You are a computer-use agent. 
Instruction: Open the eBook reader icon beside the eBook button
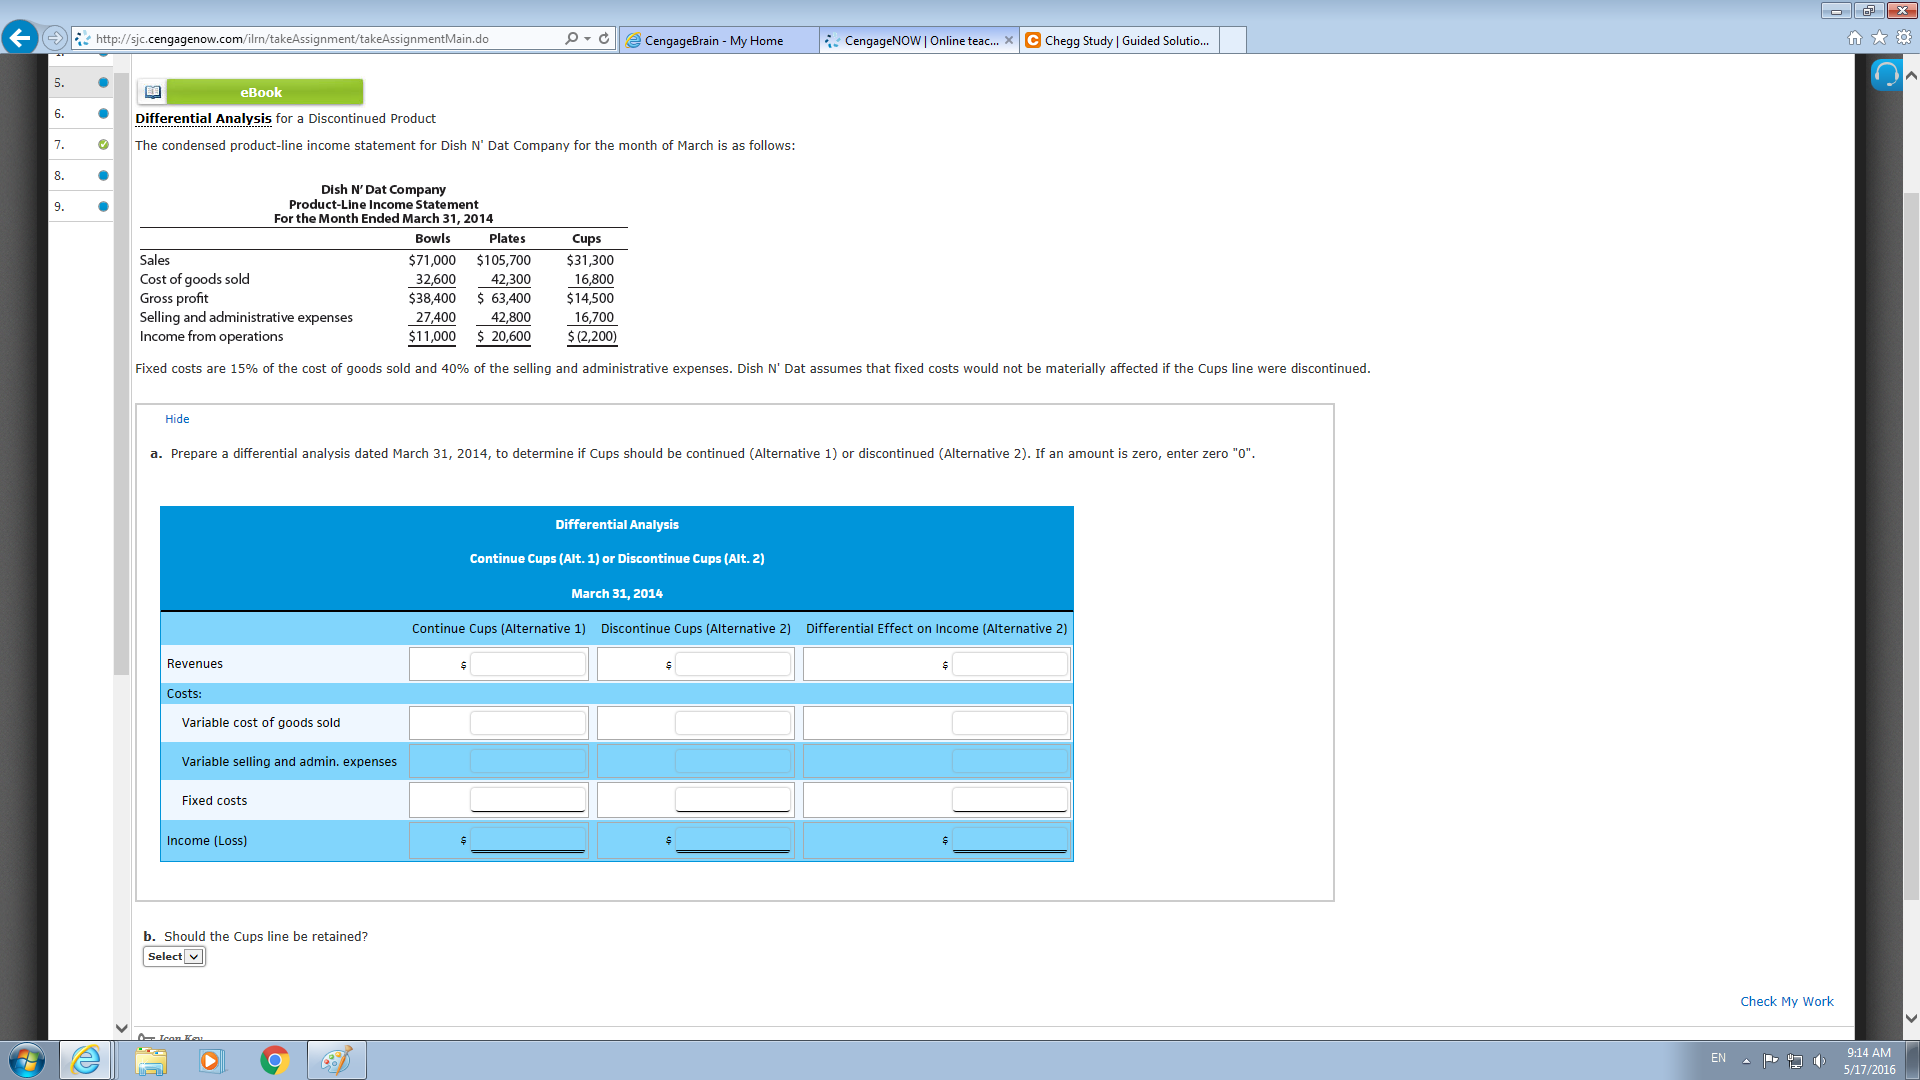(152, 91)
